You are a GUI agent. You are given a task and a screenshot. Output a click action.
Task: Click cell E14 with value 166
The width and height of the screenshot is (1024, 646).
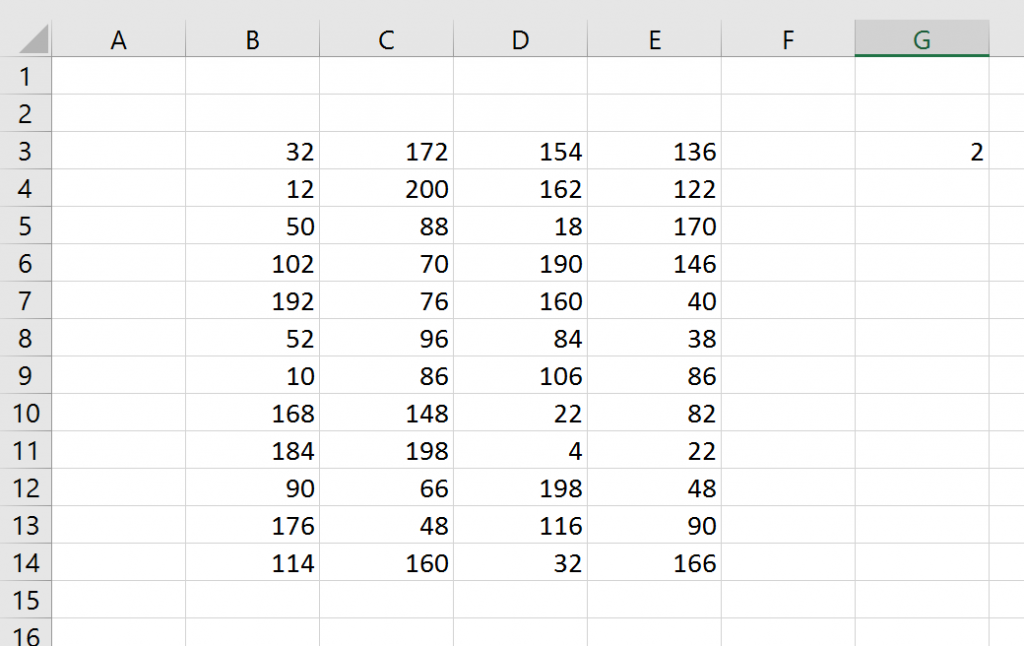point(654,563)
